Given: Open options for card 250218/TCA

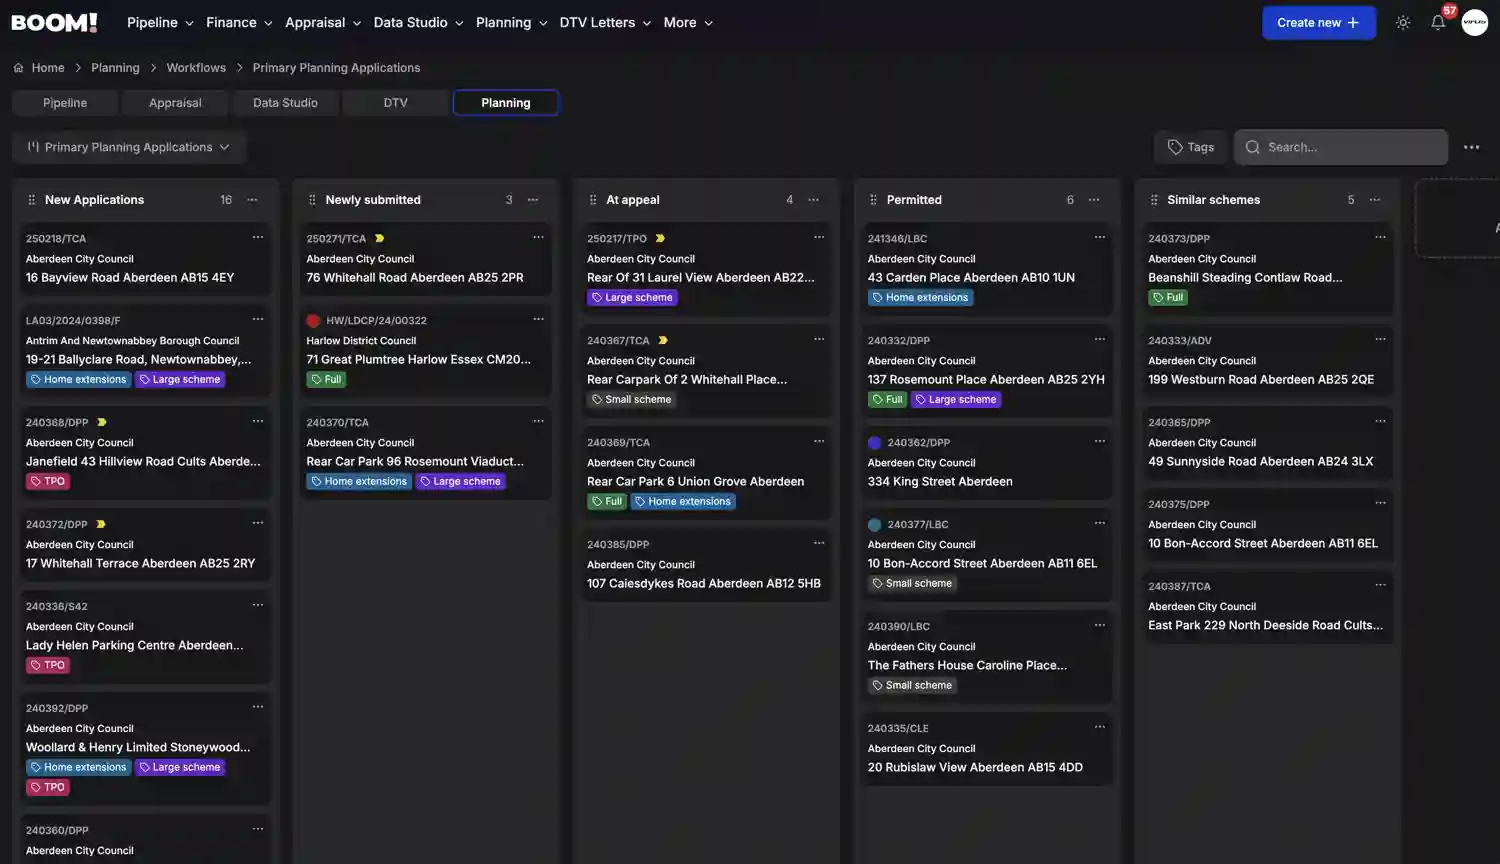Looking at the screenshot, I should (x=258, y=237).
